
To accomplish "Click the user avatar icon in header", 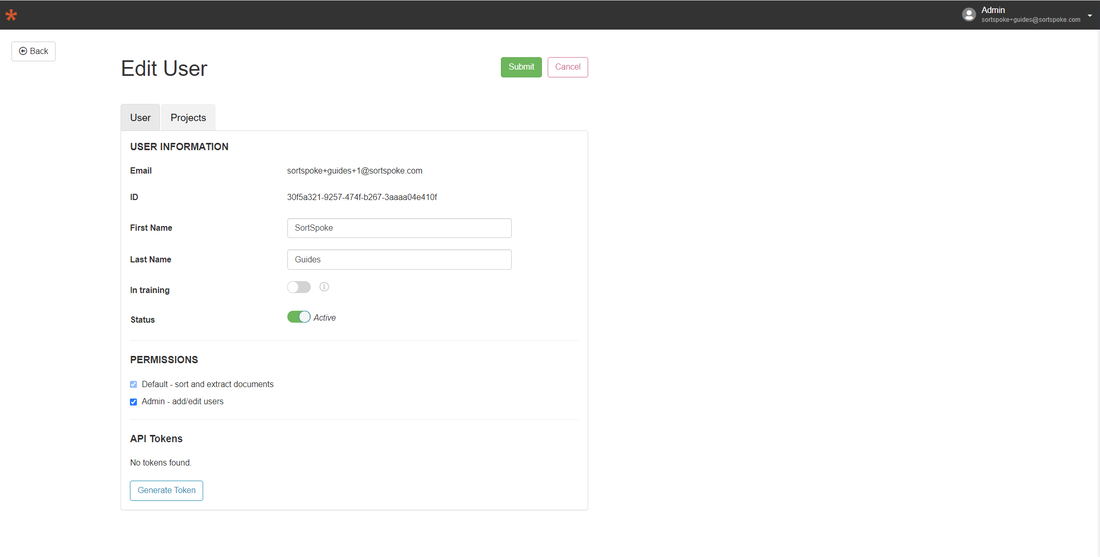I will pyautogui.click(x=969, y=15).
